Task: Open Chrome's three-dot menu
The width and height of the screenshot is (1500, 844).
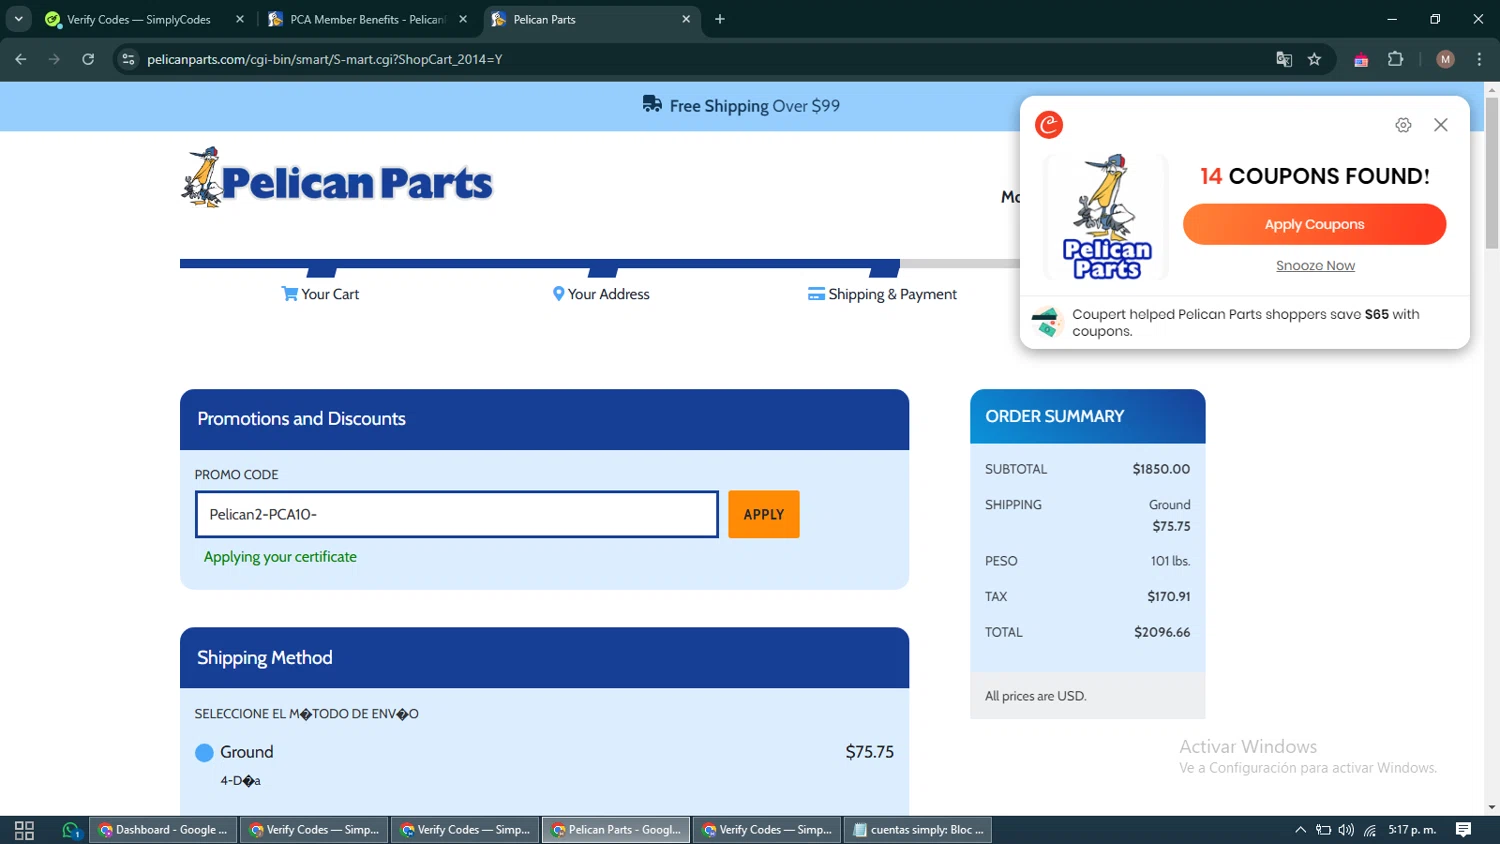Action: click(x=1480, y=59)
